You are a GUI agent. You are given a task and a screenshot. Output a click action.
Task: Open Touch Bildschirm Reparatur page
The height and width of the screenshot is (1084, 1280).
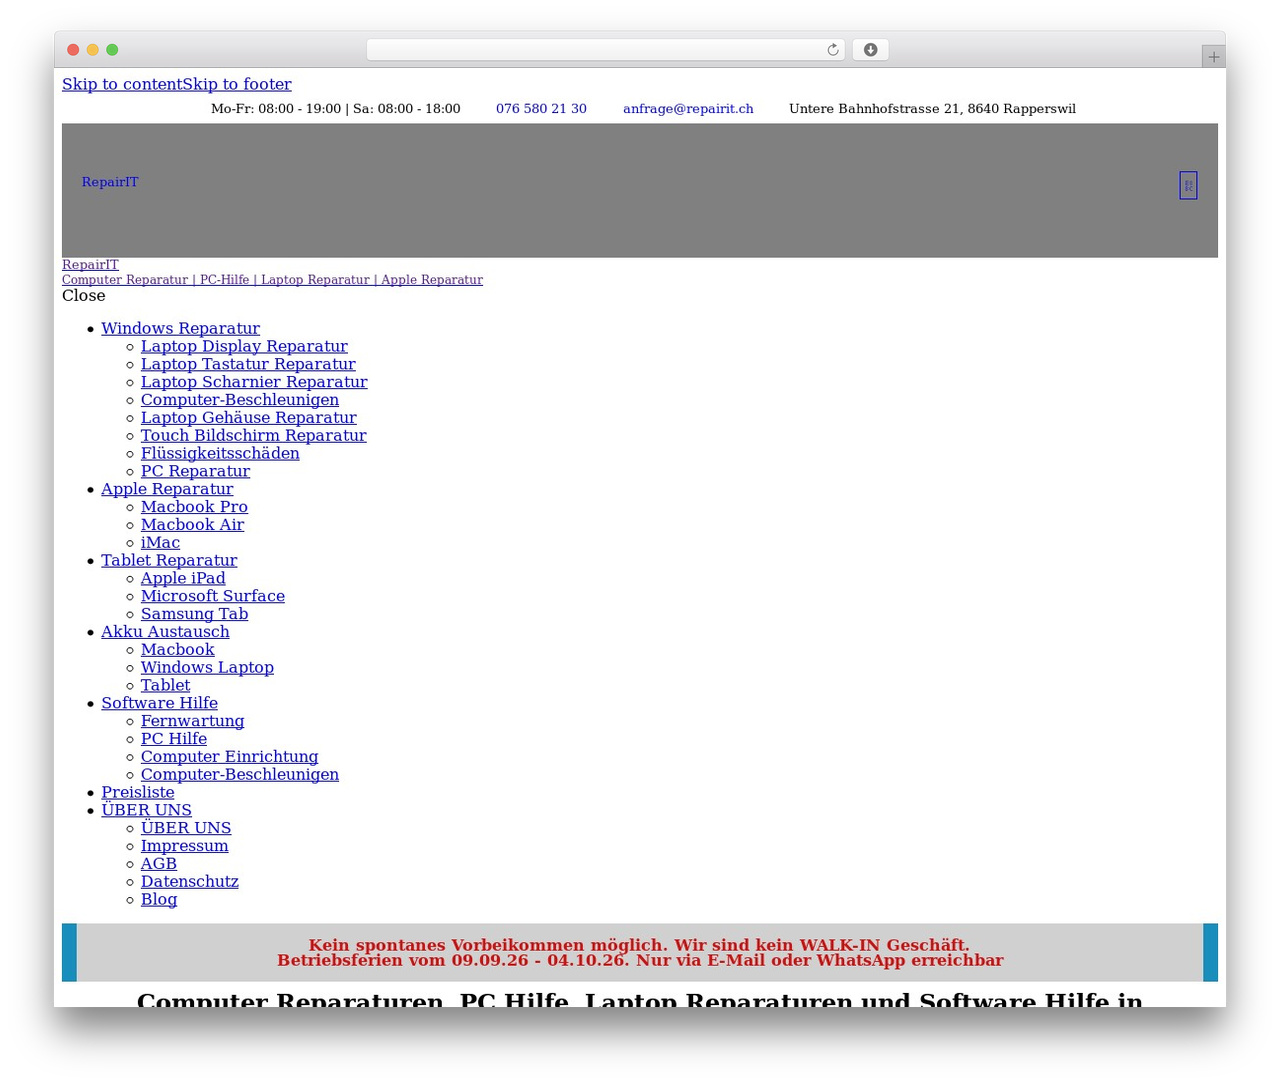[254, 436]
